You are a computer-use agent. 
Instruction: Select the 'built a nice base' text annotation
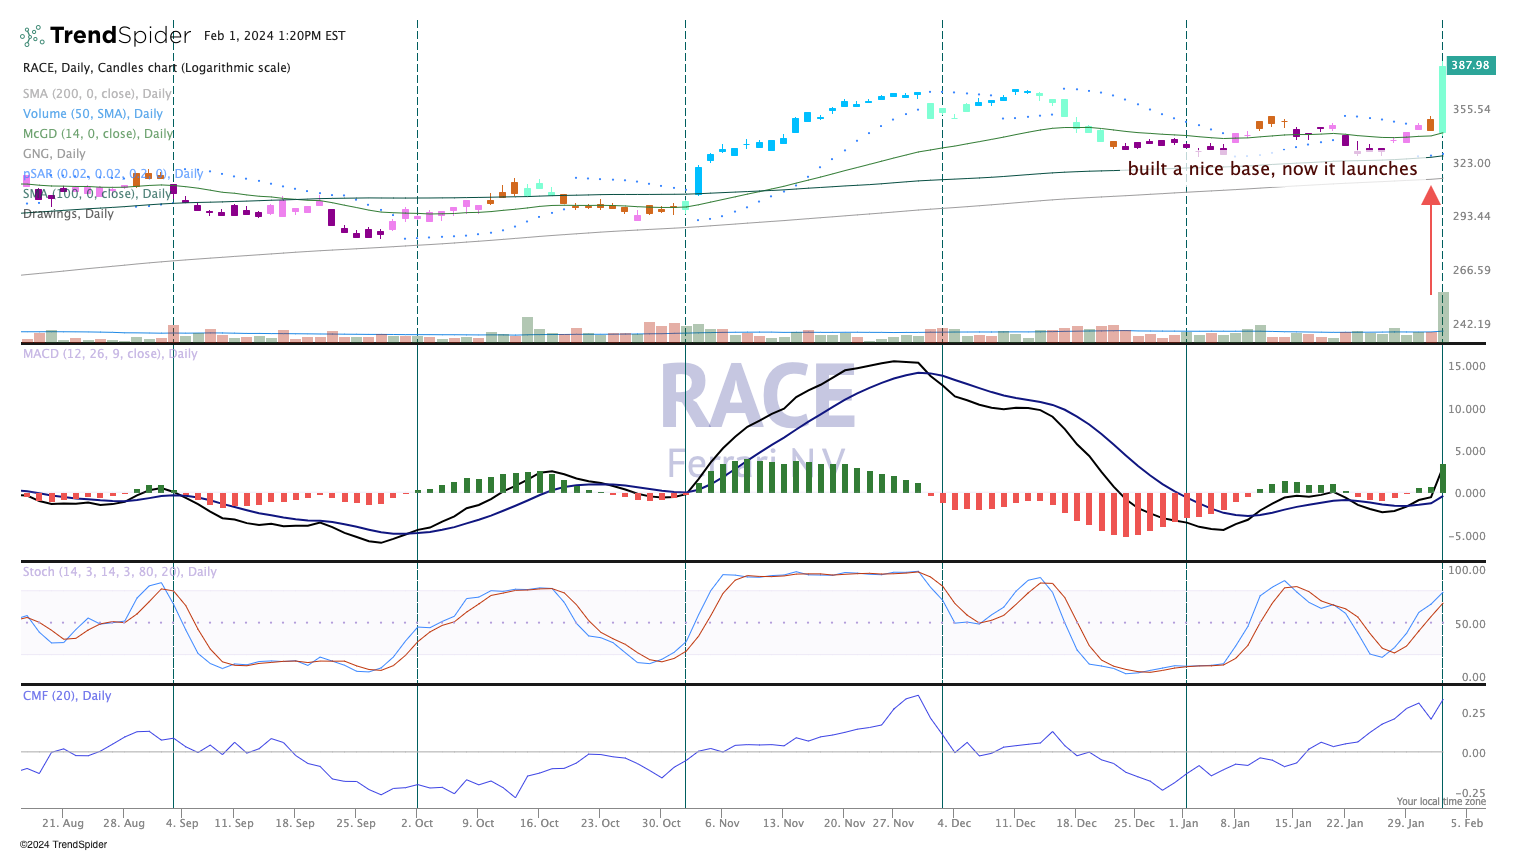1272,169
